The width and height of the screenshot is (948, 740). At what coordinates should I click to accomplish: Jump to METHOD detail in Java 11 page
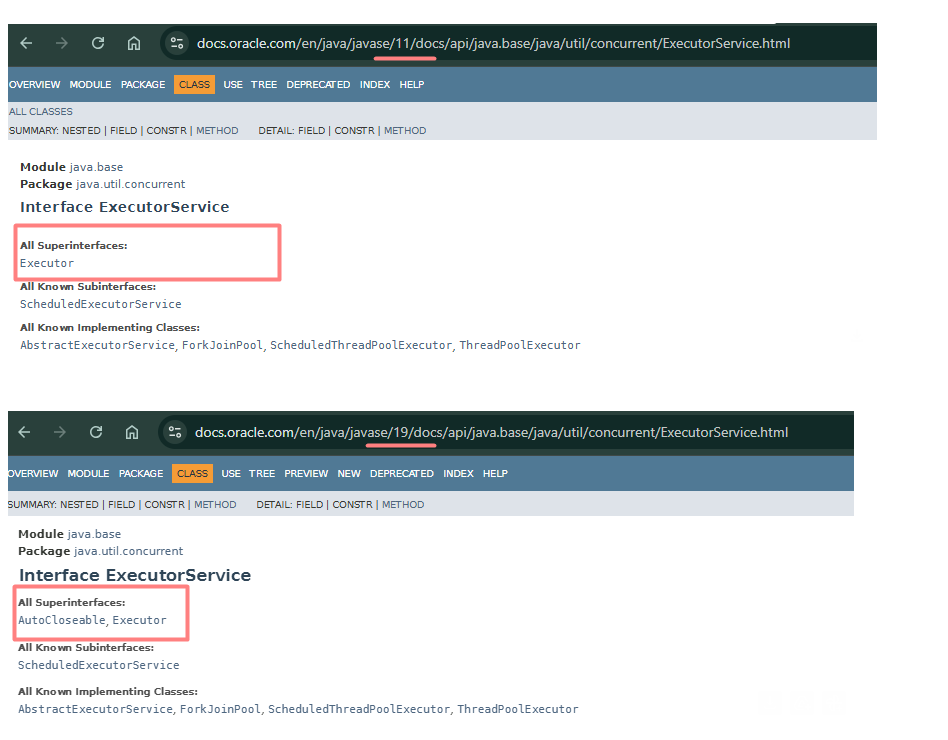coord(405,131)
